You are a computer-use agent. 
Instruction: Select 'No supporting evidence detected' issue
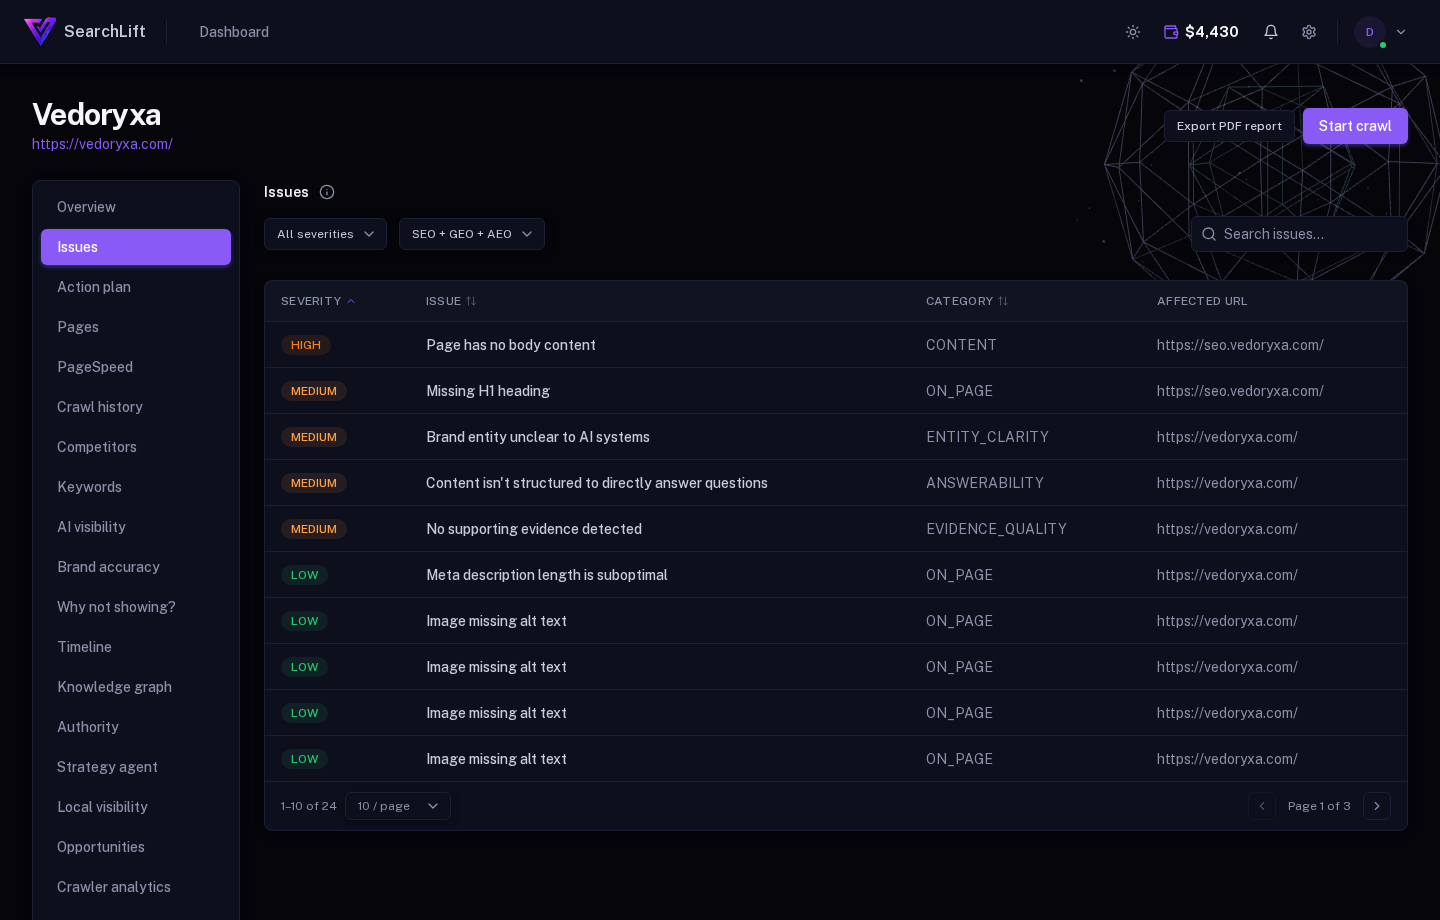[x=534, y=529]
